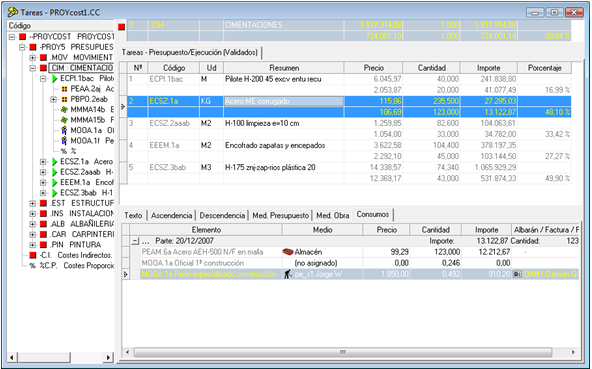
Task: Click the red square icon of .PIN PINTURA
Action: pos(43,245)
